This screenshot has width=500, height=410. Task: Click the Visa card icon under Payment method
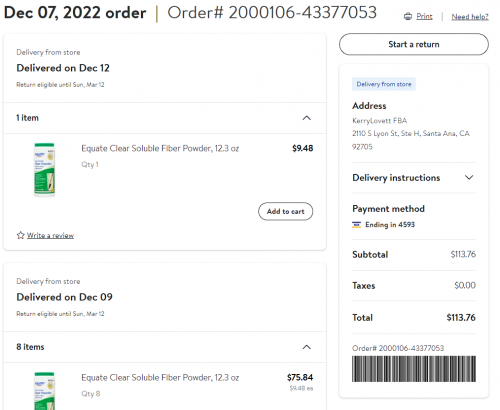(x=356, y=225)
